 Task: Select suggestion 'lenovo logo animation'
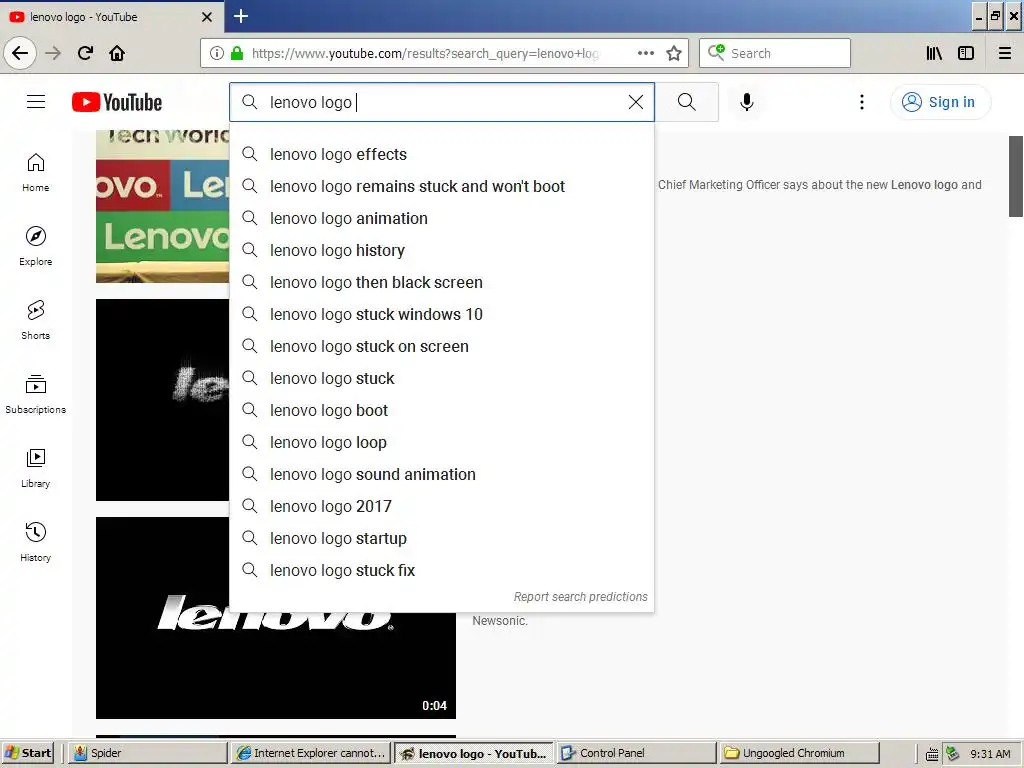441,218
